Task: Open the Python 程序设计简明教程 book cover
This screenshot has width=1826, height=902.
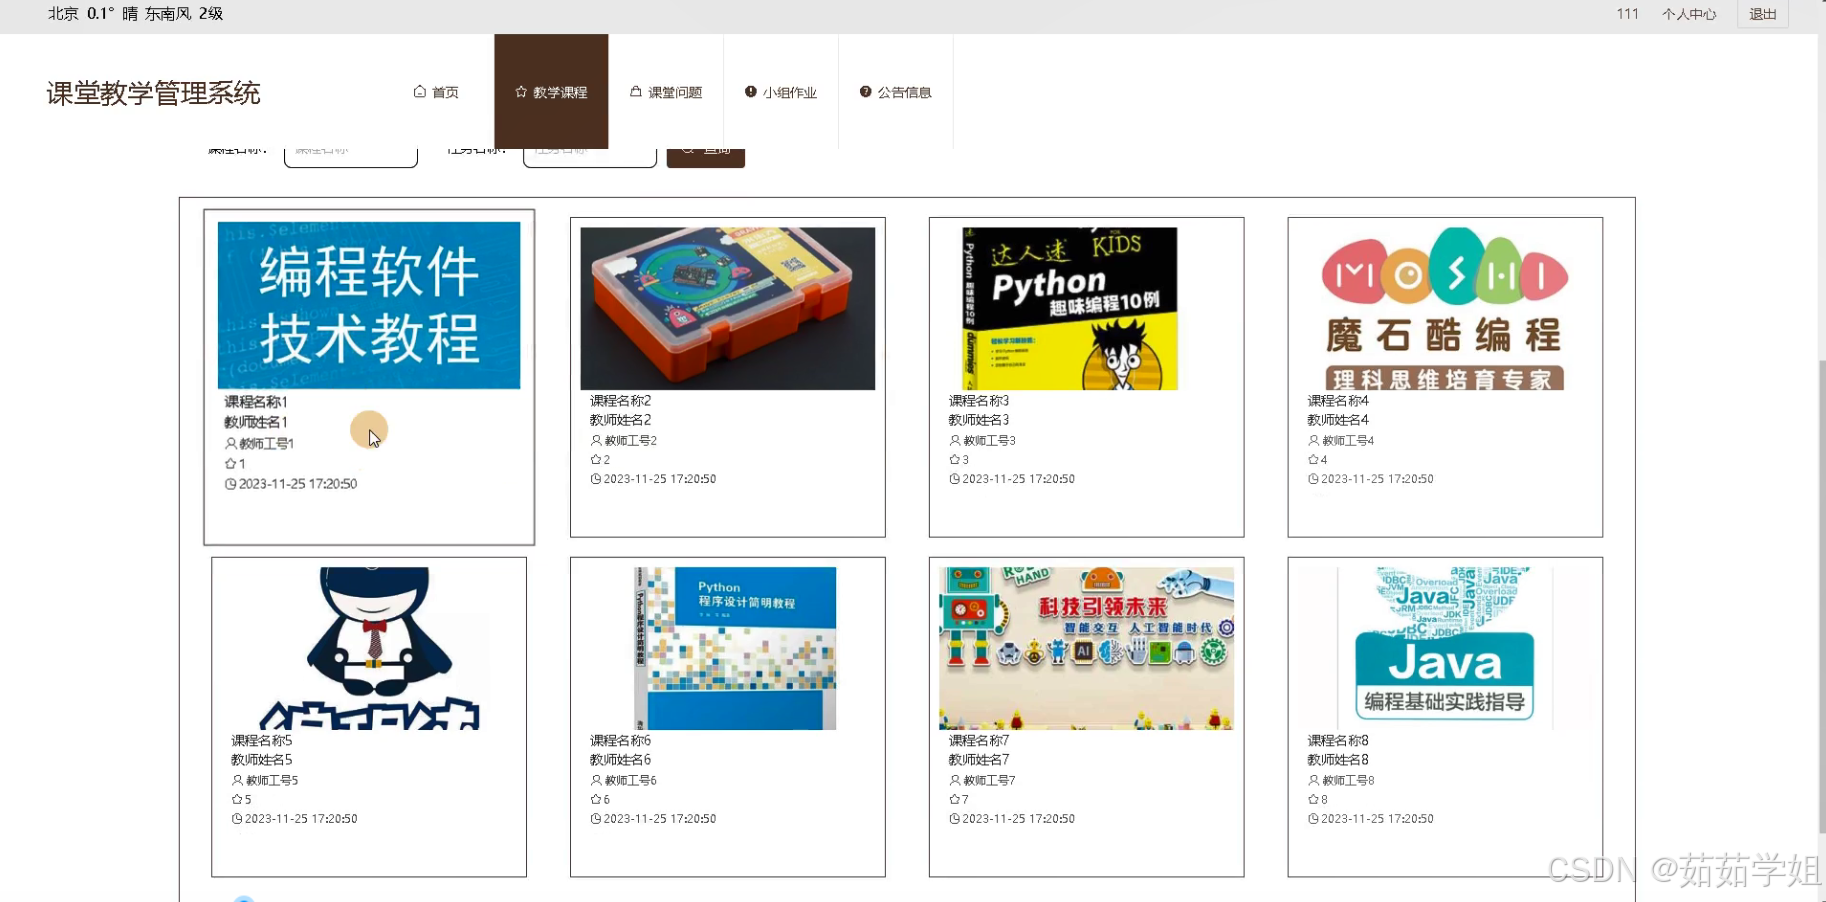Action: tap(735, 648)
